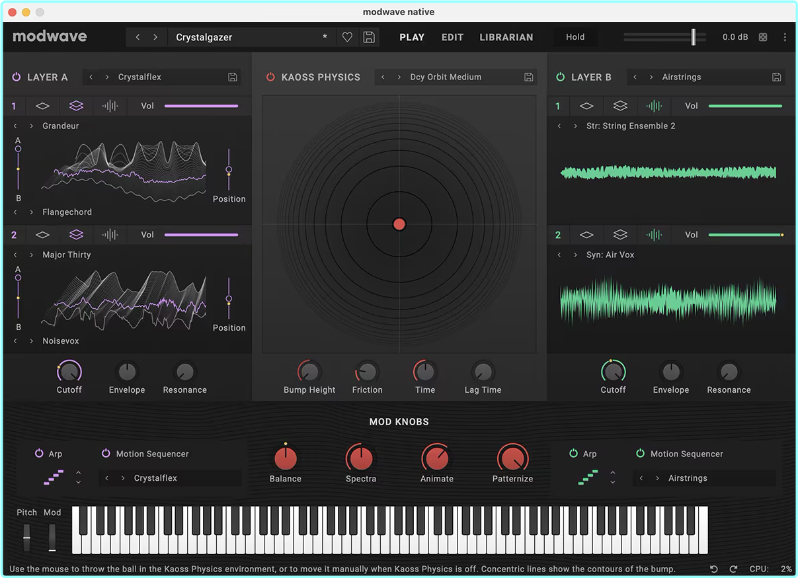Disable Layer B Arp power toggle
The image size is (798, 578).
pyautogui.click(x=574, y=454)
